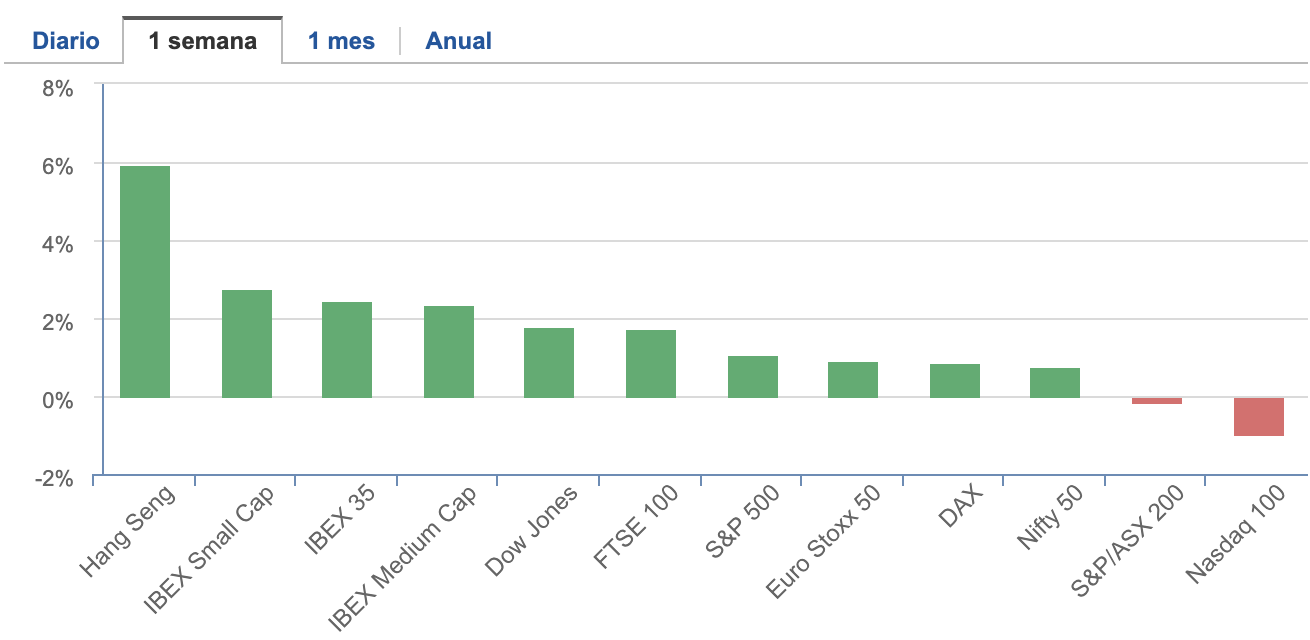Click the S&P 500 axis label
Image resolution: width=1310 pixels, height=640 pixels.
[742, 524]
